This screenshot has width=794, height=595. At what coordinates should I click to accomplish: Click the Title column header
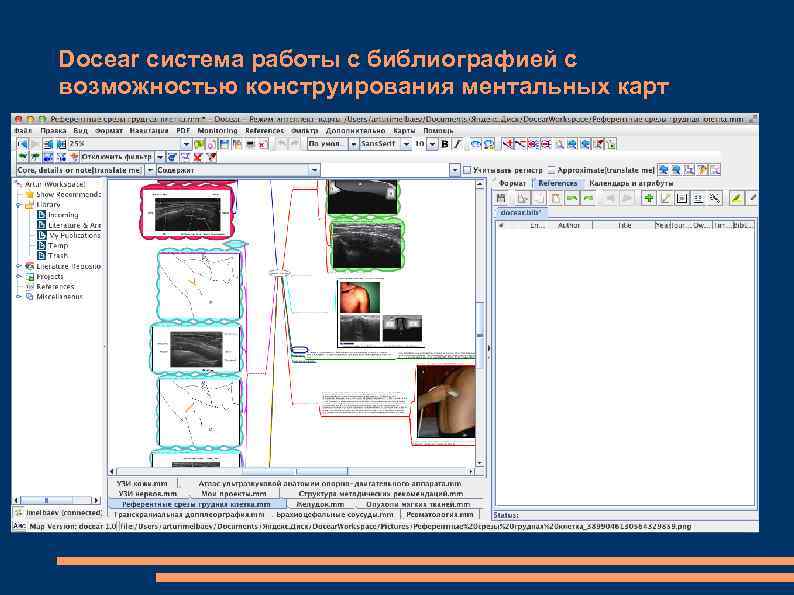(624, 225)
